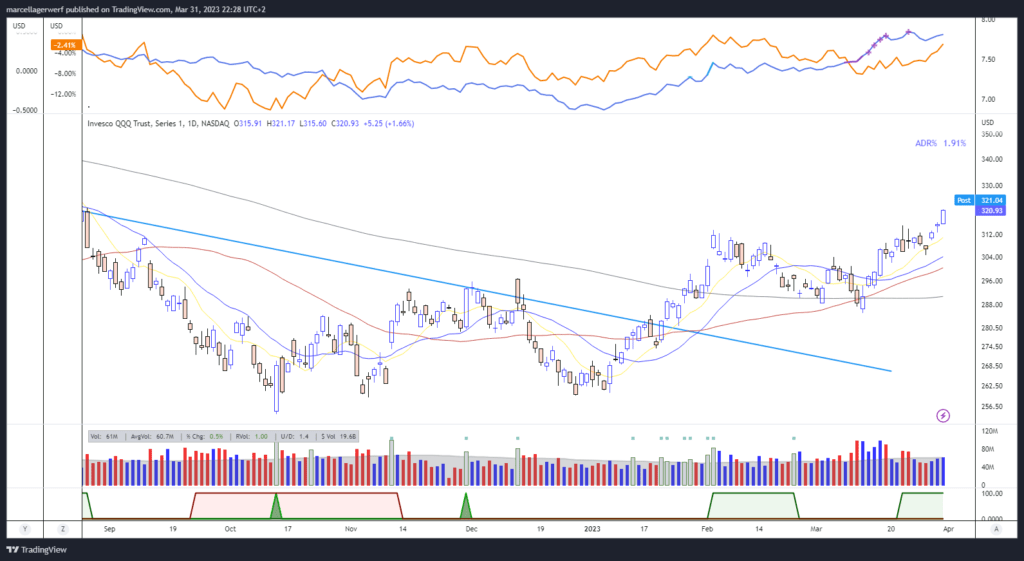This screenshot has height=561, width=1024.
Task: Click the +5.25 (+1.66%) change value
Action: (x=389, y=123)
